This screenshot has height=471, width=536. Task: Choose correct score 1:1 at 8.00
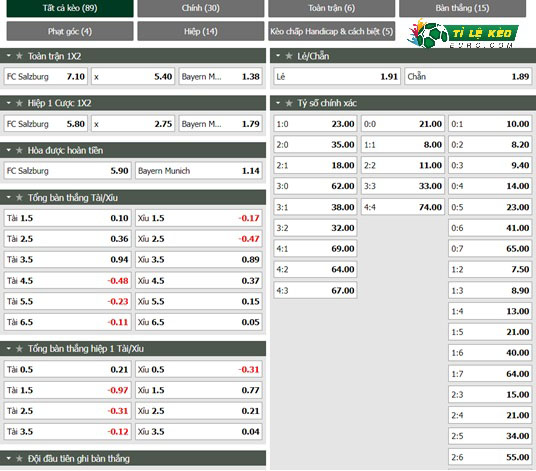pos(403,145)
